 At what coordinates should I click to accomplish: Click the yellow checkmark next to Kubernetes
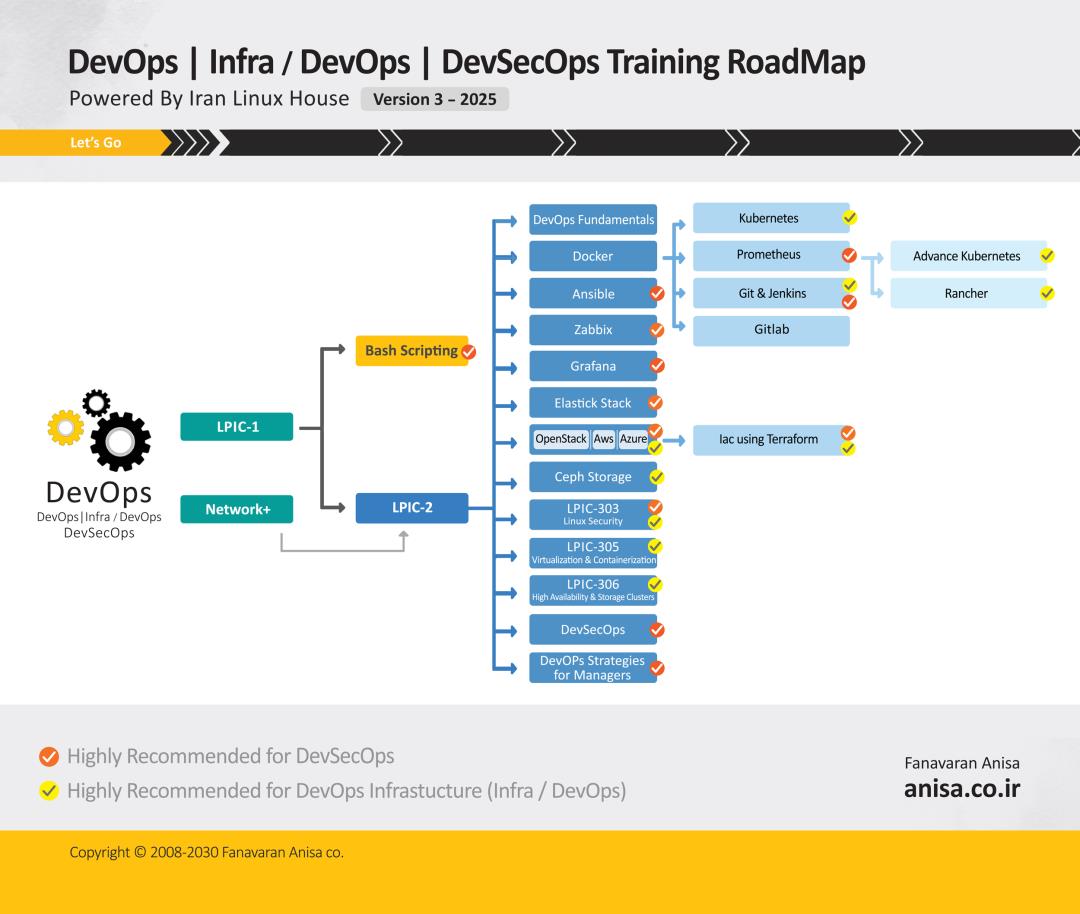point(849,217)
